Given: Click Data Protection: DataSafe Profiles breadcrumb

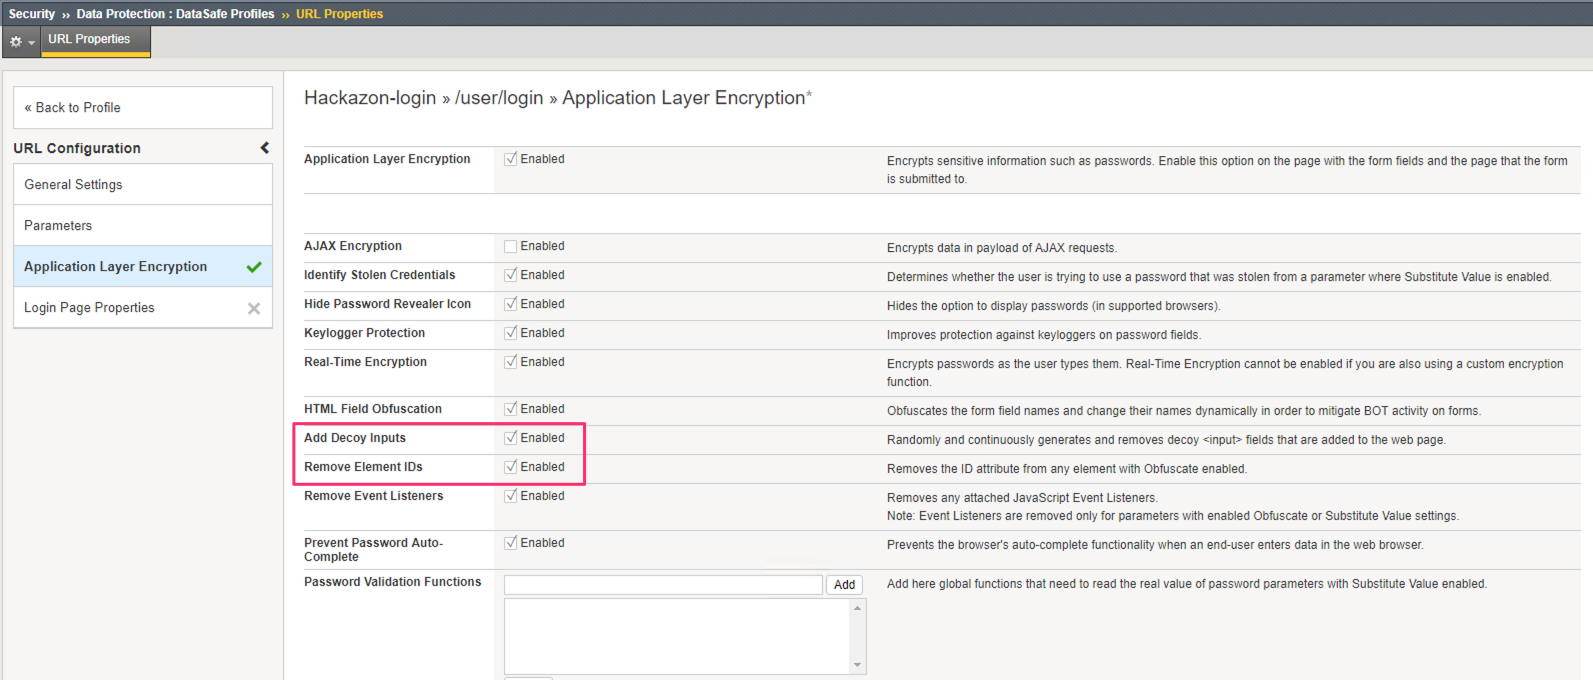Looking at the screenshot, I should (175, 14).
